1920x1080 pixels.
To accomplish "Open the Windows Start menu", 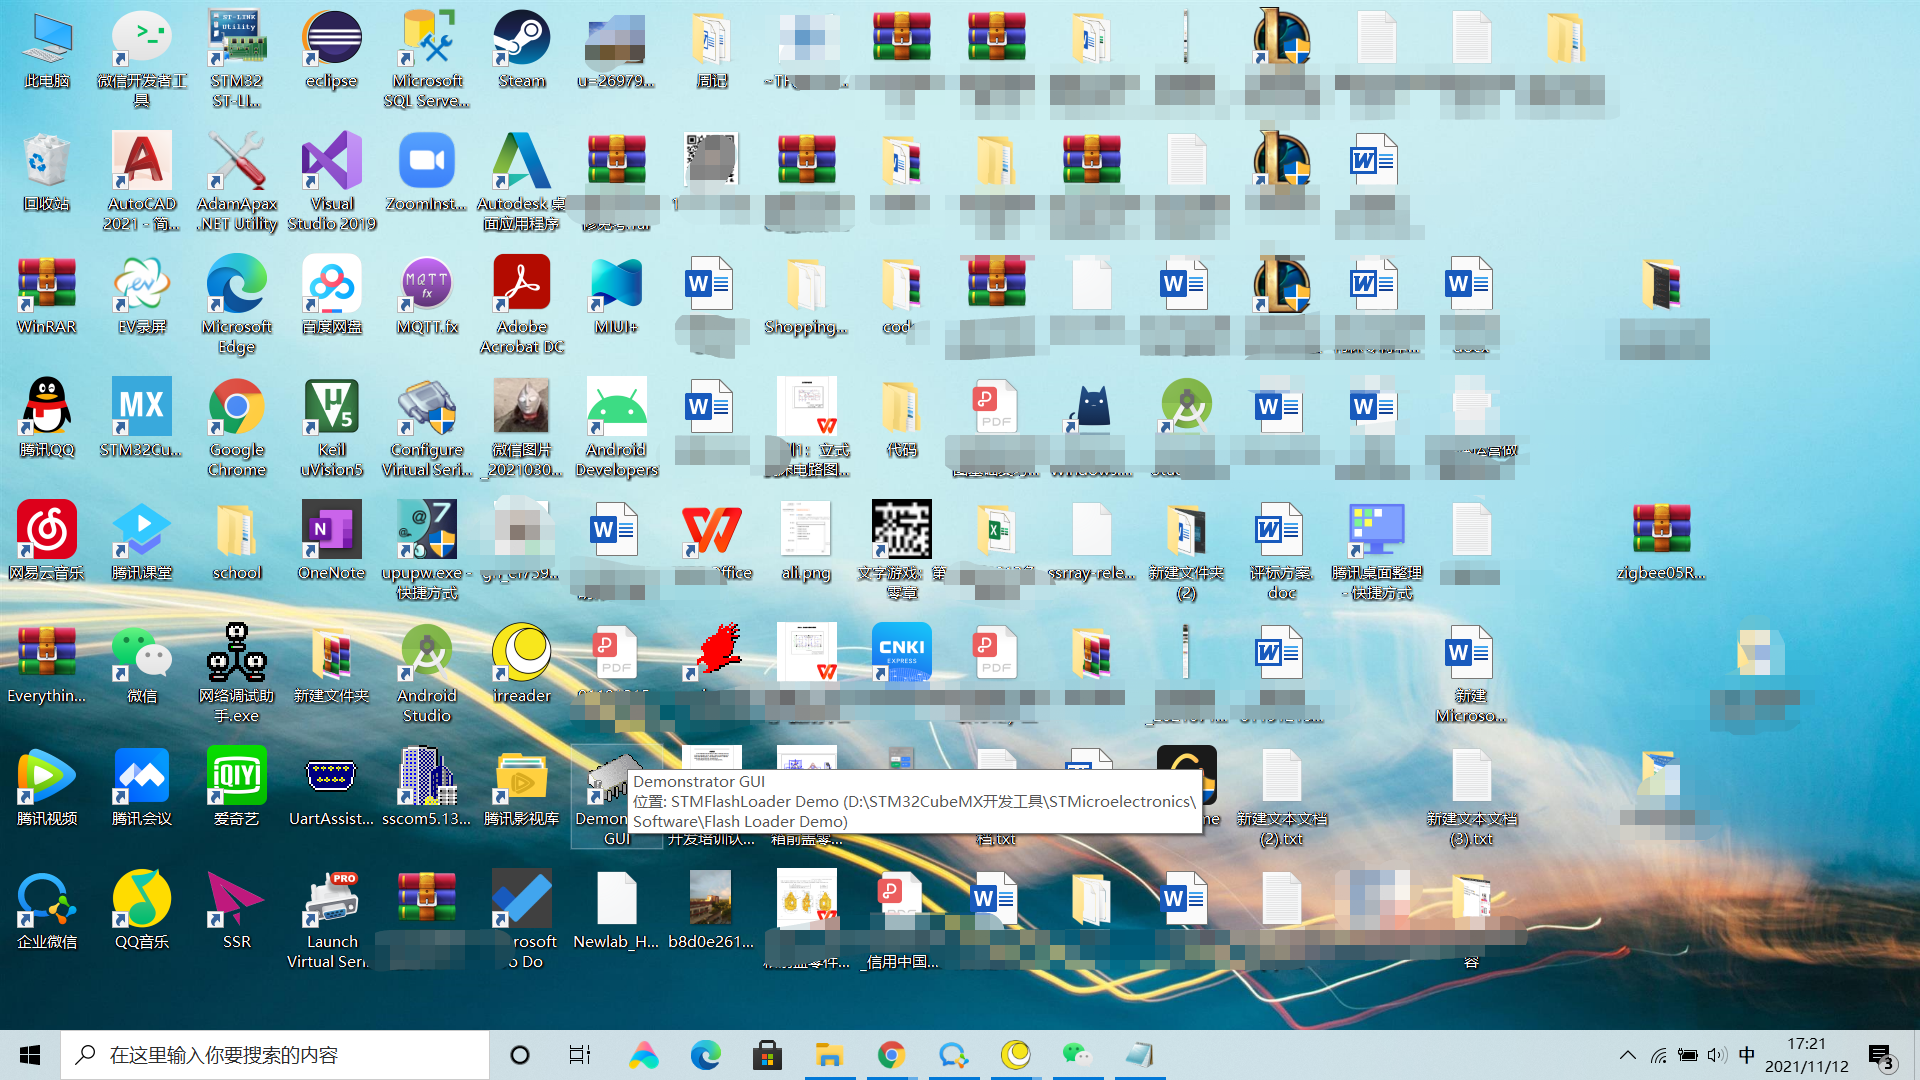I will [30, 1055].
